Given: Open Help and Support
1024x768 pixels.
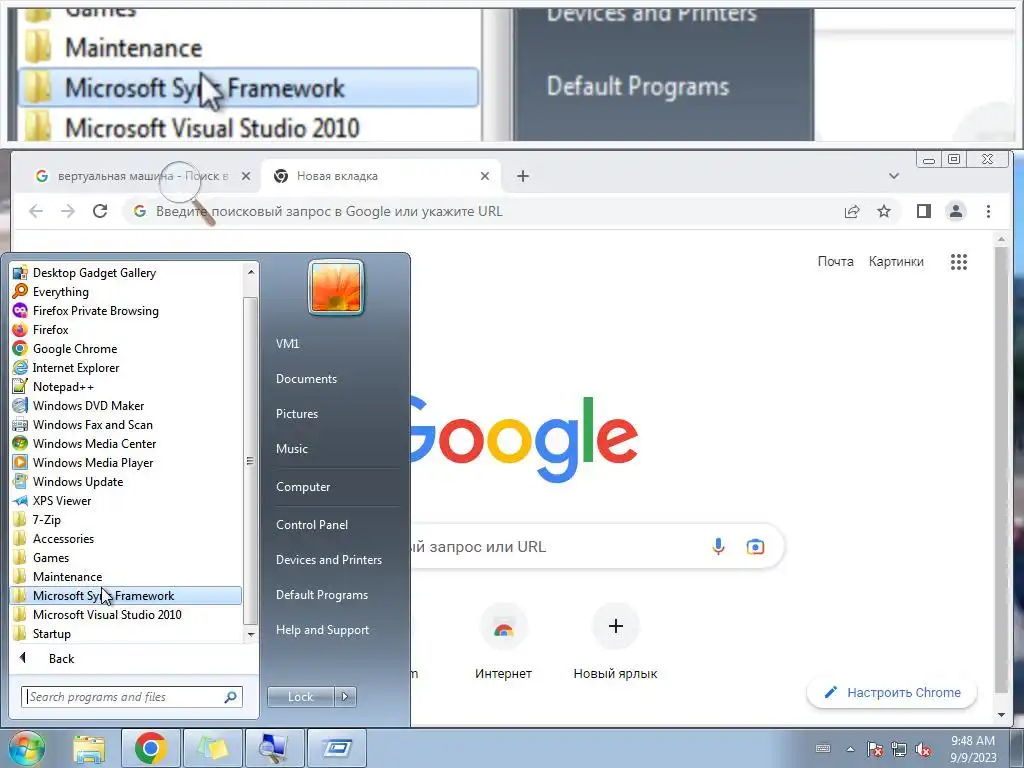Looking at the screenshot, I should 323,630.
